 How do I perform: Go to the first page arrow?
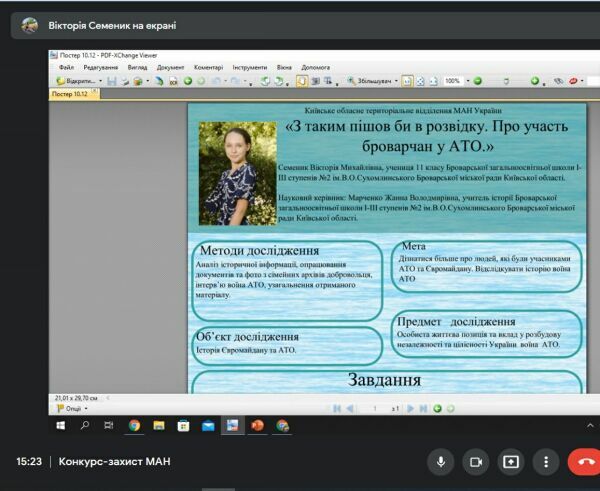337,409
